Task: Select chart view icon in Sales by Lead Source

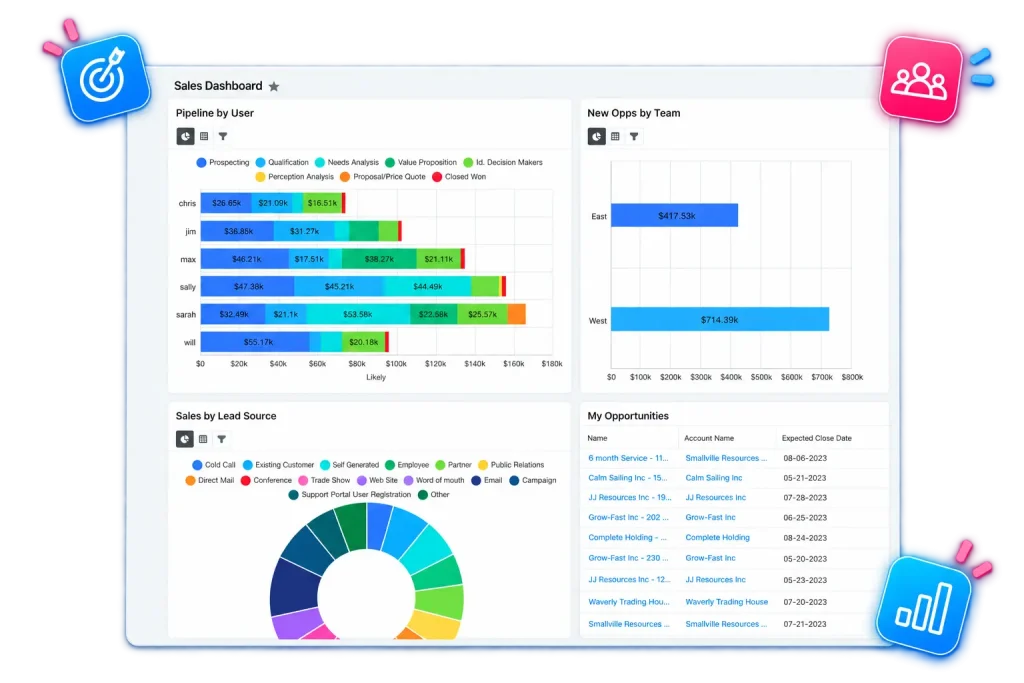Action: pos(185,439)
